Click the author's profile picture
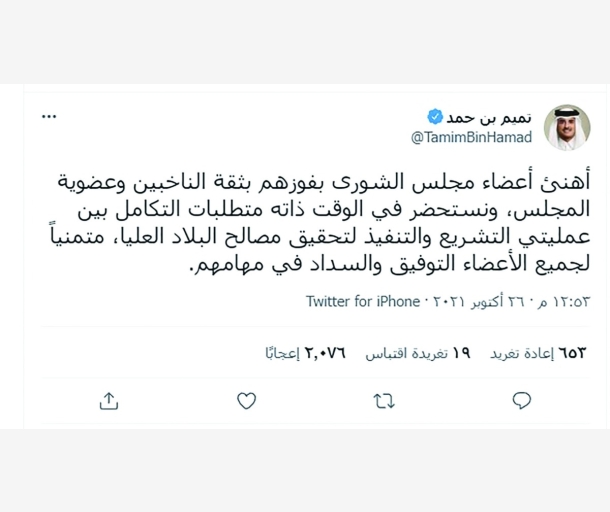The height and width of the screenshot is (512, 610). (x=566, y=127)
